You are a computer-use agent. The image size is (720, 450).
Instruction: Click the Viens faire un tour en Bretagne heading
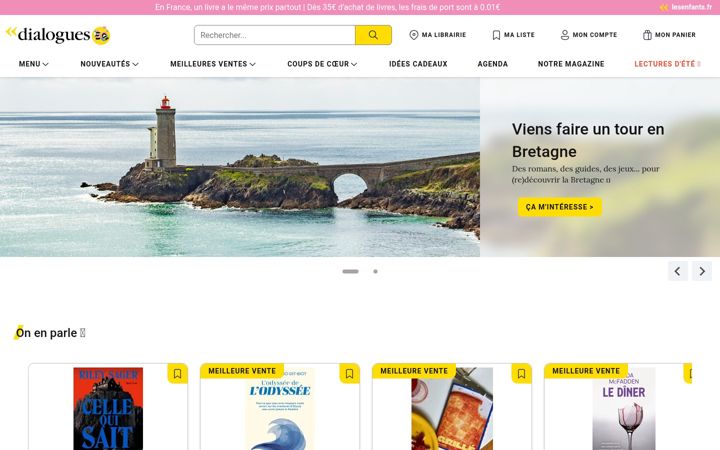tap(588, 141)
